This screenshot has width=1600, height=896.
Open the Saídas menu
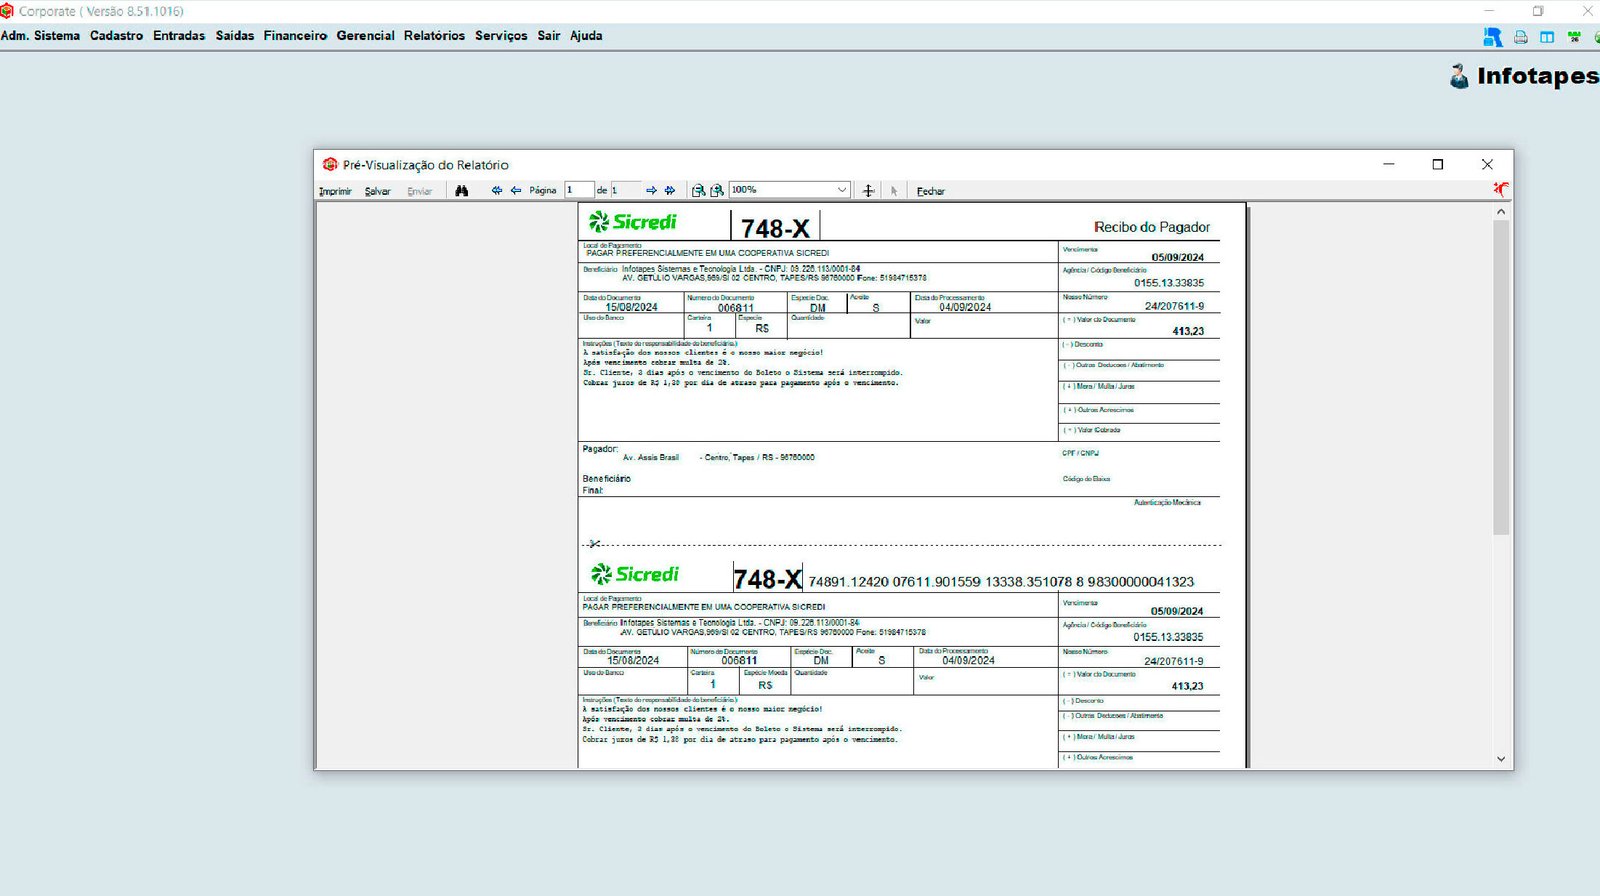235,36
